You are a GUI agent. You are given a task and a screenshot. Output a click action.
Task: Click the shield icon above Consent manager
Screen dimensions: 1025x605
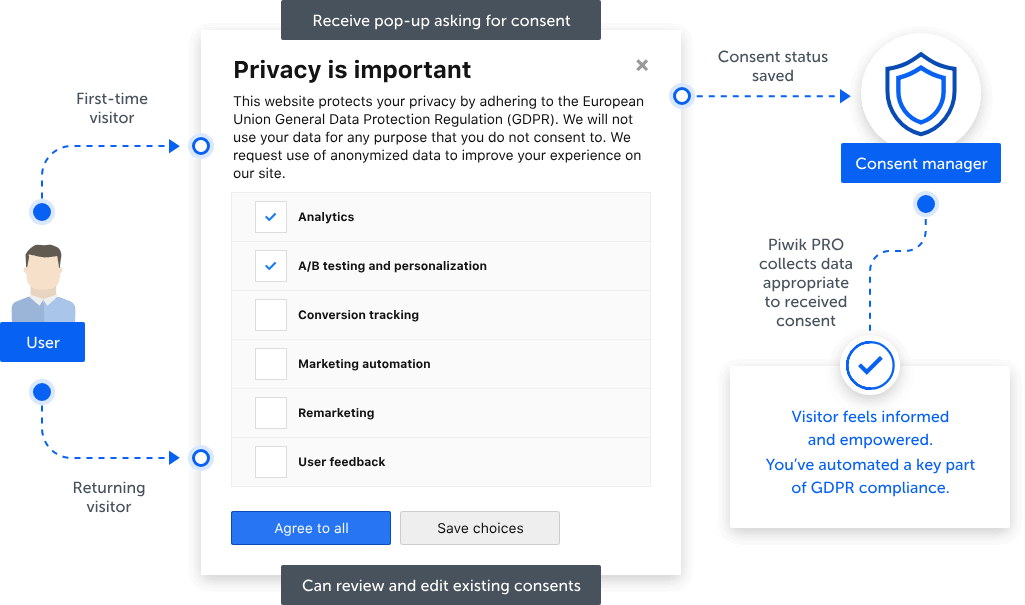tap(920, 93)
